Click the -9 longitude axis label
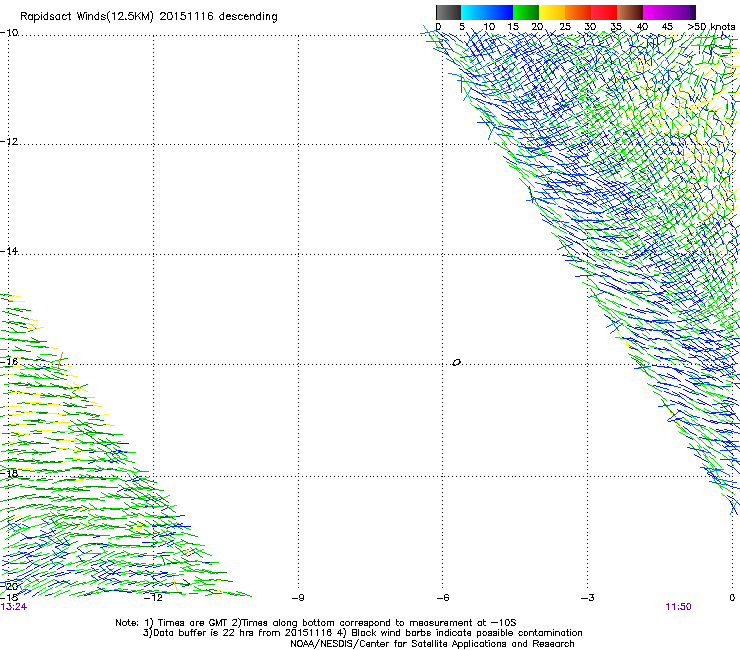The height and width of the screenshot is (650, 740). pyautogui.click(x=298, y=598)
